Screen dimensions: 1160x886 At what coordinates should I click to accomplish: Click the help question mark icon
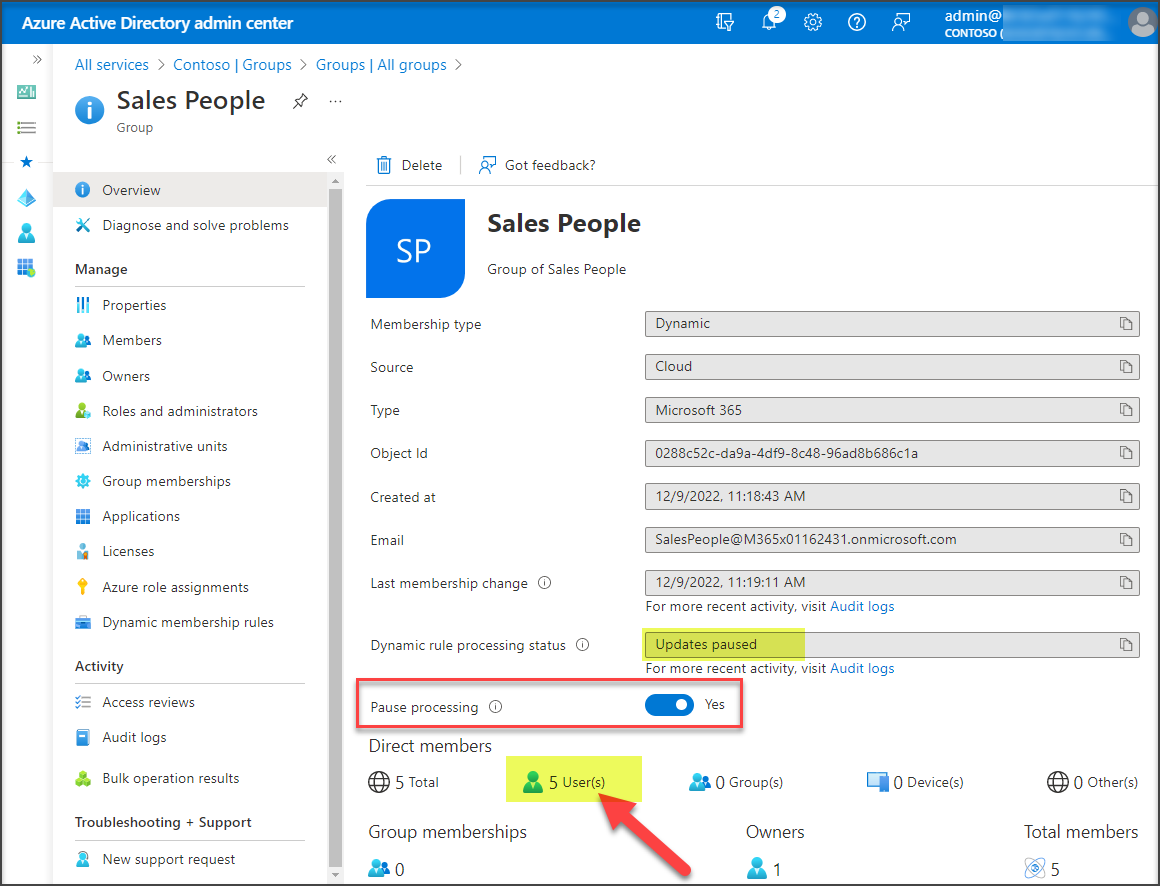(857, 22)
